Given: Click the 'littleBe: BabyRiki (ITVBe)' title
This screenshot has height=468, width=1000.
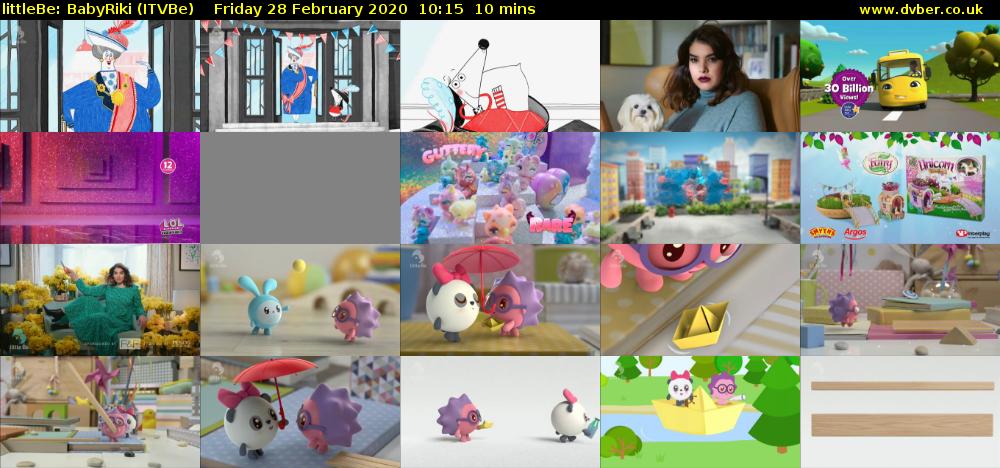Looking at the screenshot, I should click(x=97, y=10).
